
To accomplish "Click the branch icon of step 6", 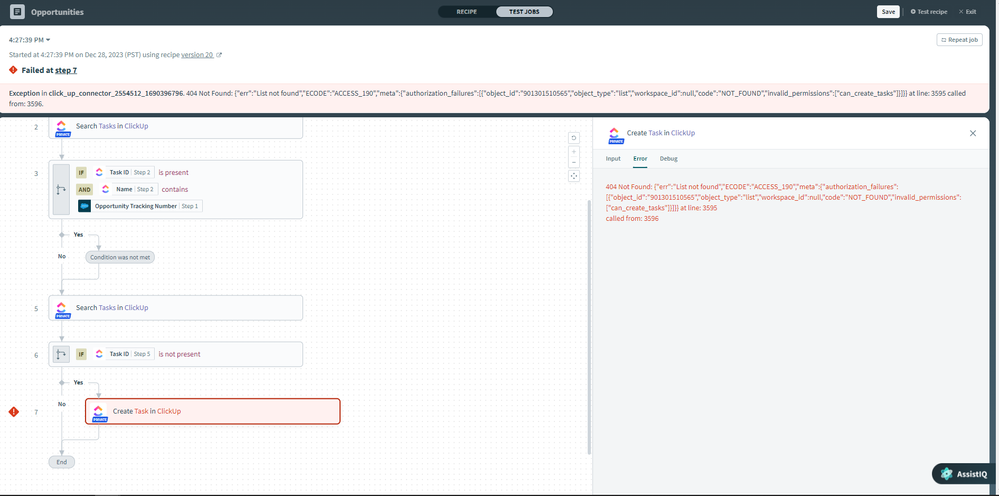I will (61, 354).
